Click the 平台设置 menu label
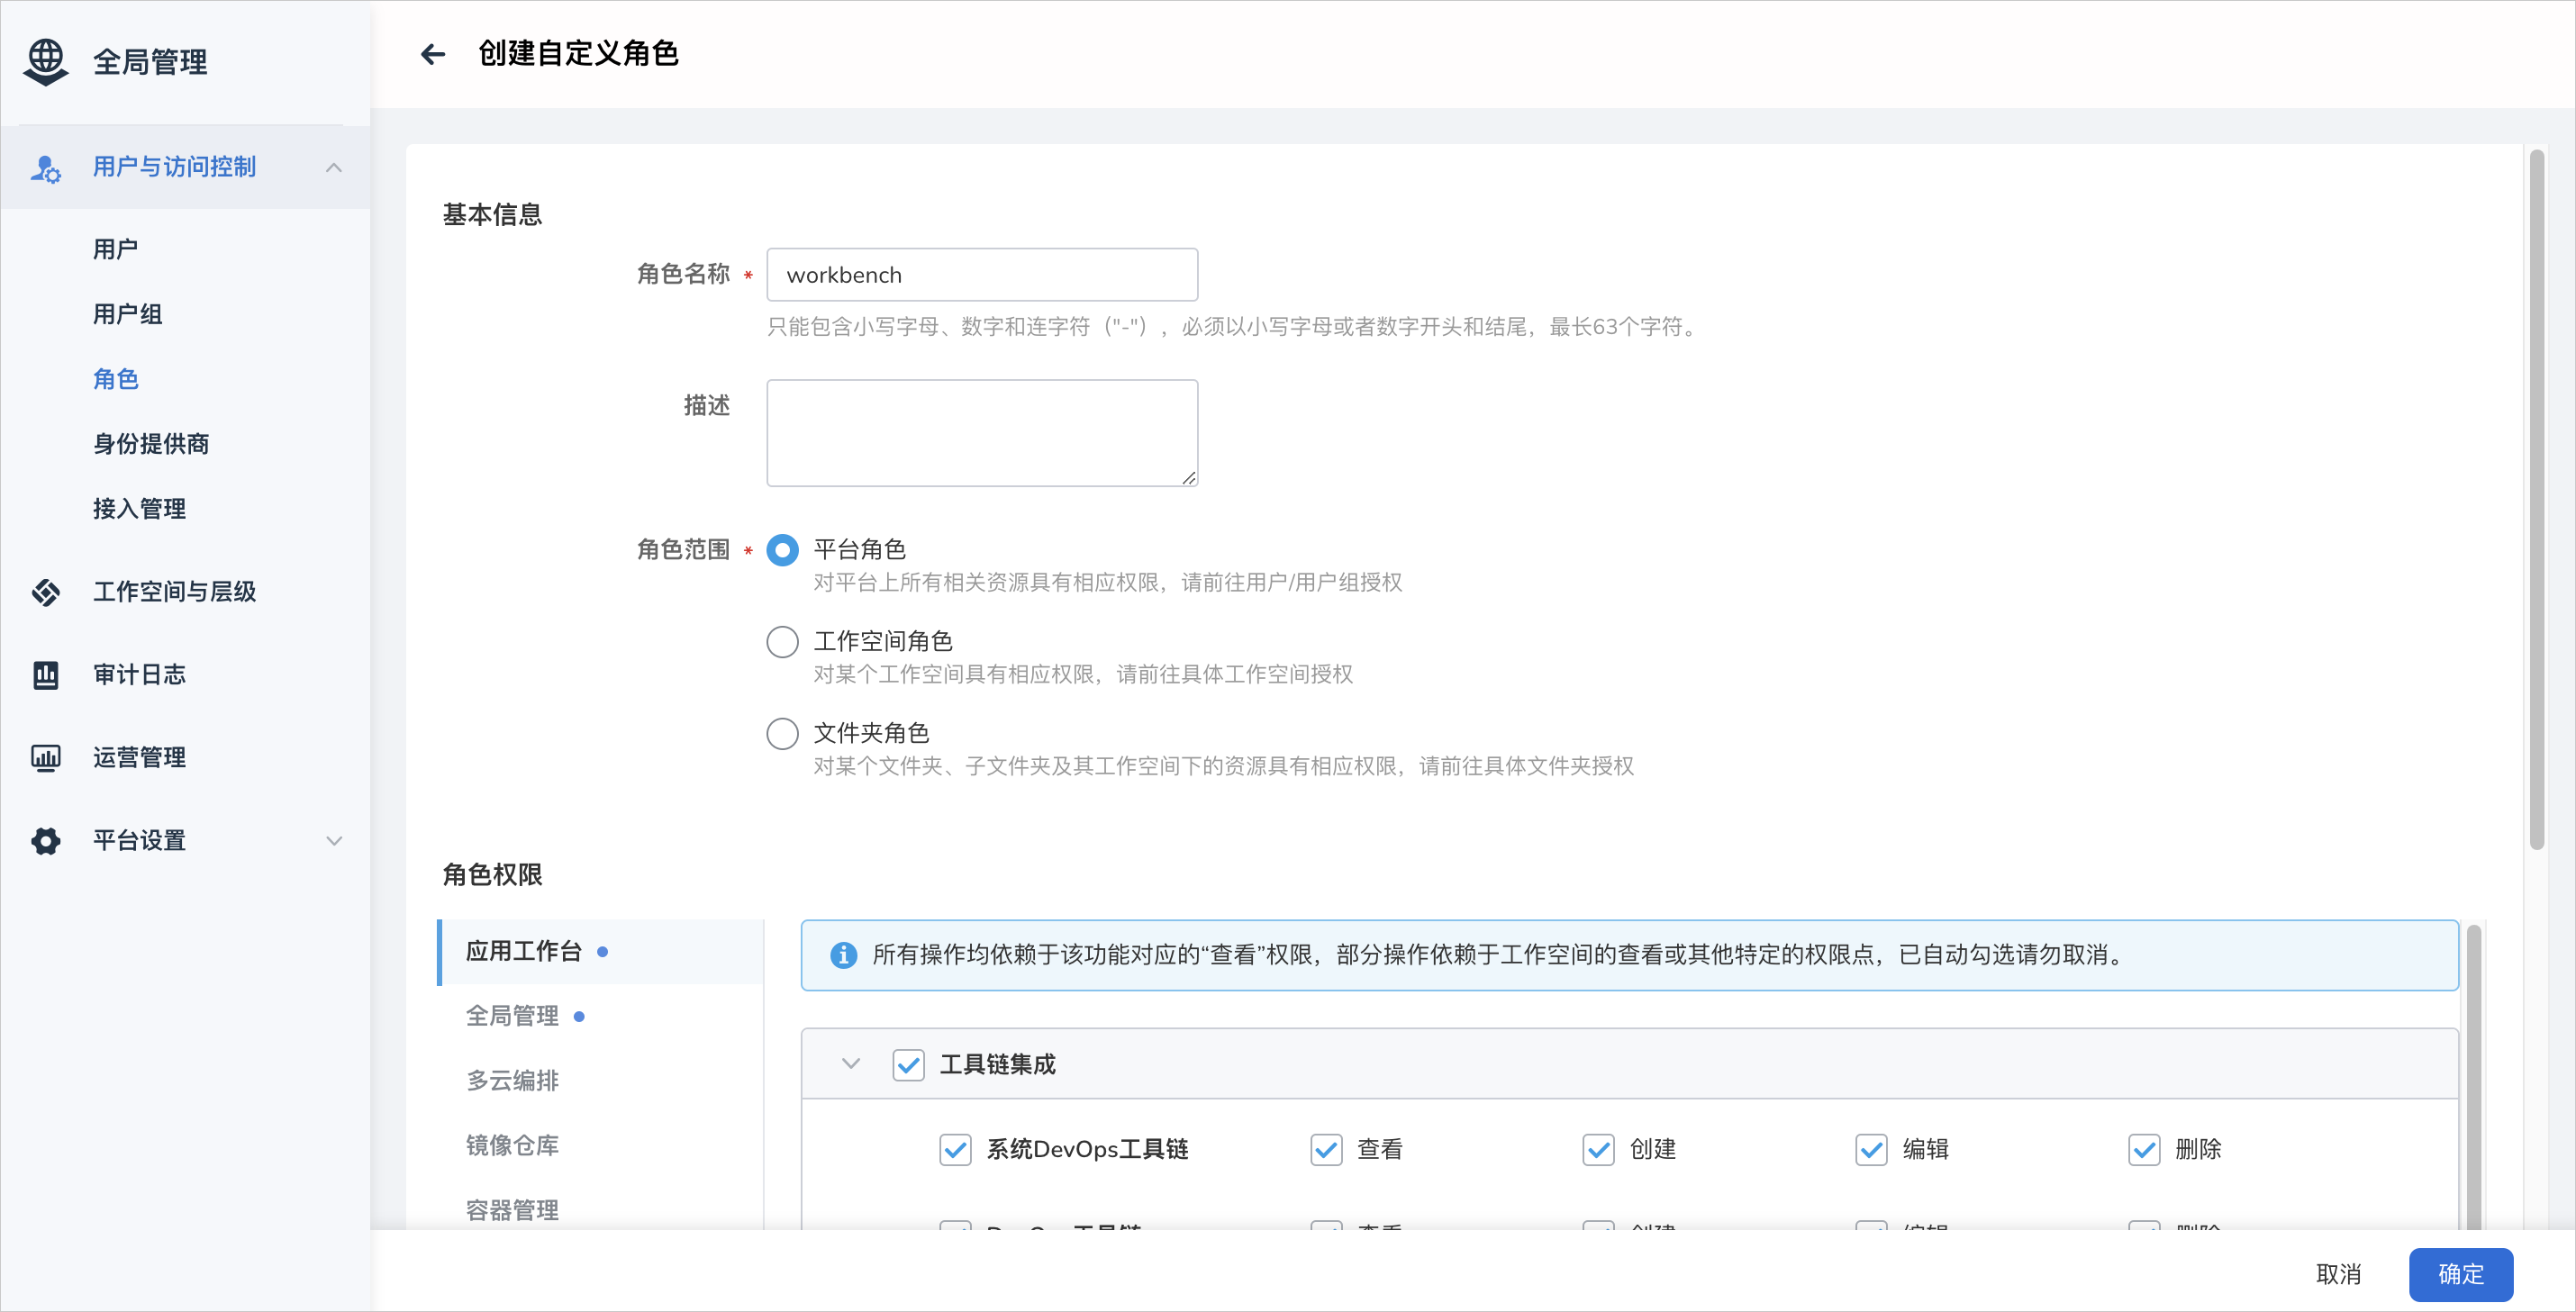 point(139,841)
